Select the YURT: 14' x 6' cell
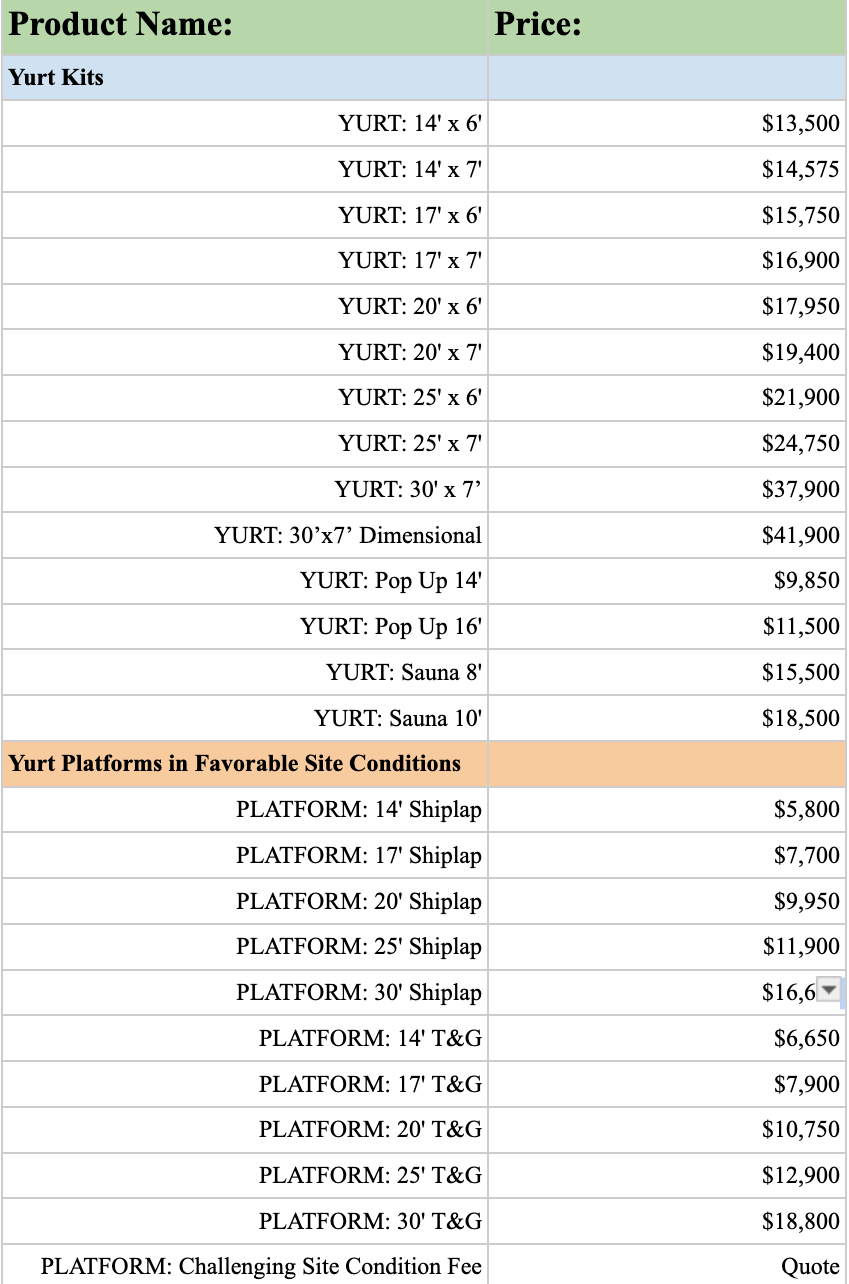Viewport: 849px width, 1284px height. pos(245,123)
